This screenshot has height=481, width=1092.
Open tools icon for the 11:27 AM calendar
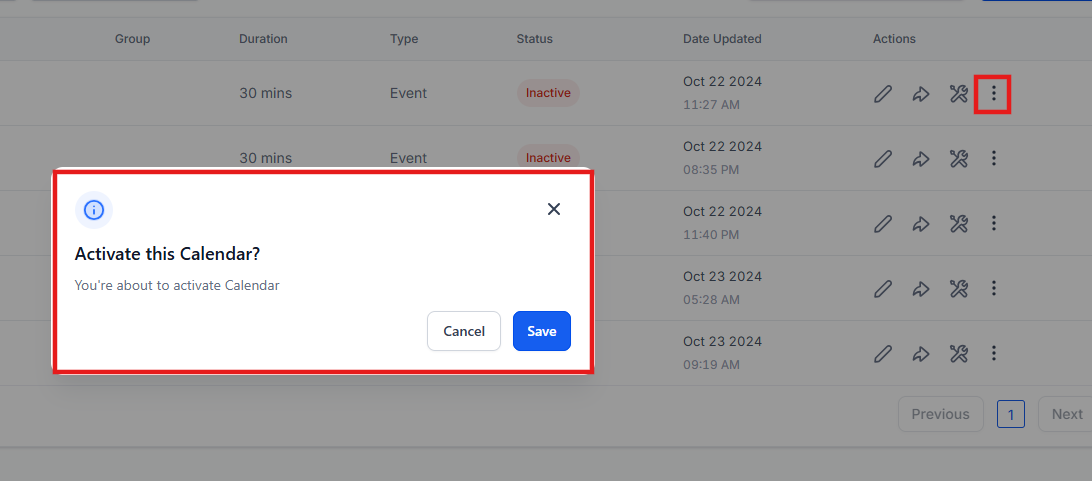(x=958, y=94)
